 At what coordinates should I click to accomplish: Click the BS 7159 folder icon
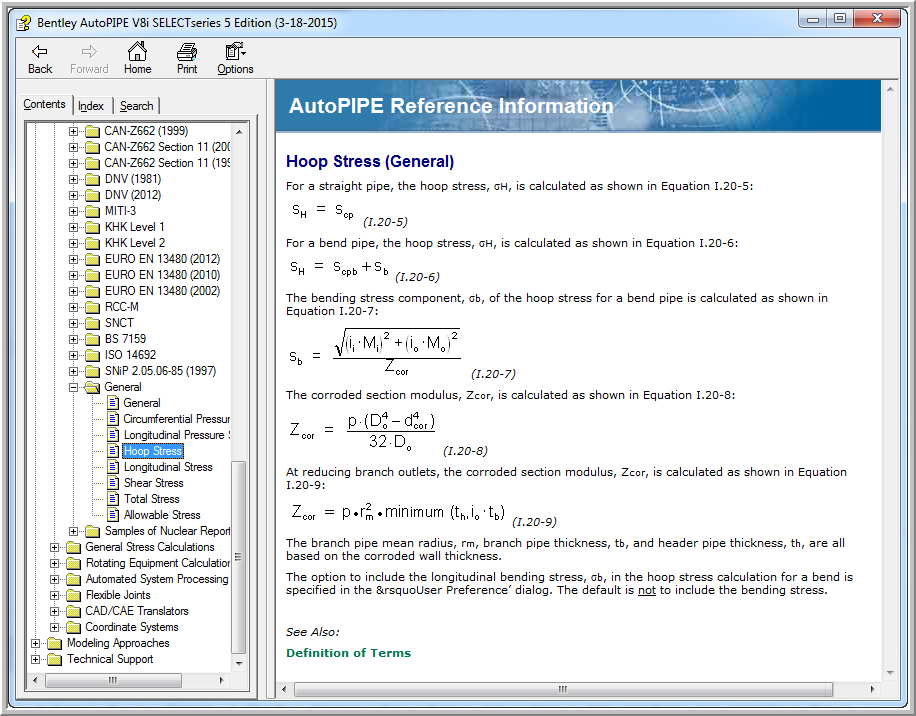click(92, 339)
